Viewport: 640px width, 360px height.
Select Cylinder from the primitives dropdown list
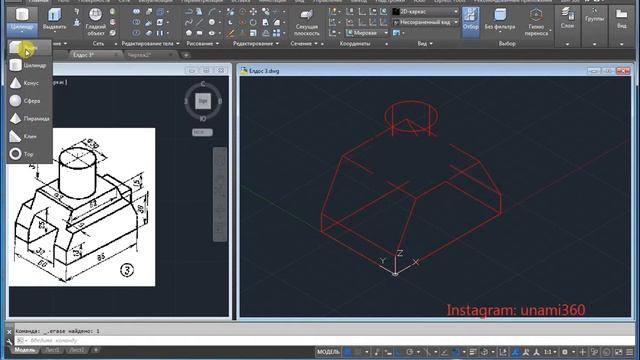point(29,65)
